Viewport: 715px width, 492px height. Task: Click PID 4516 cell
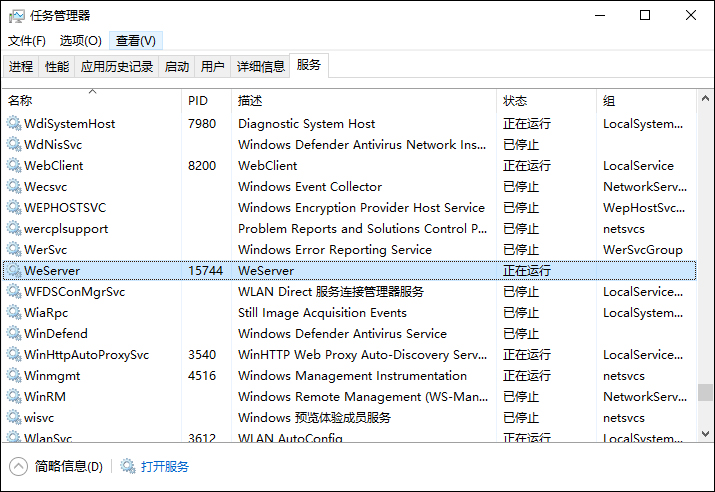202,375
